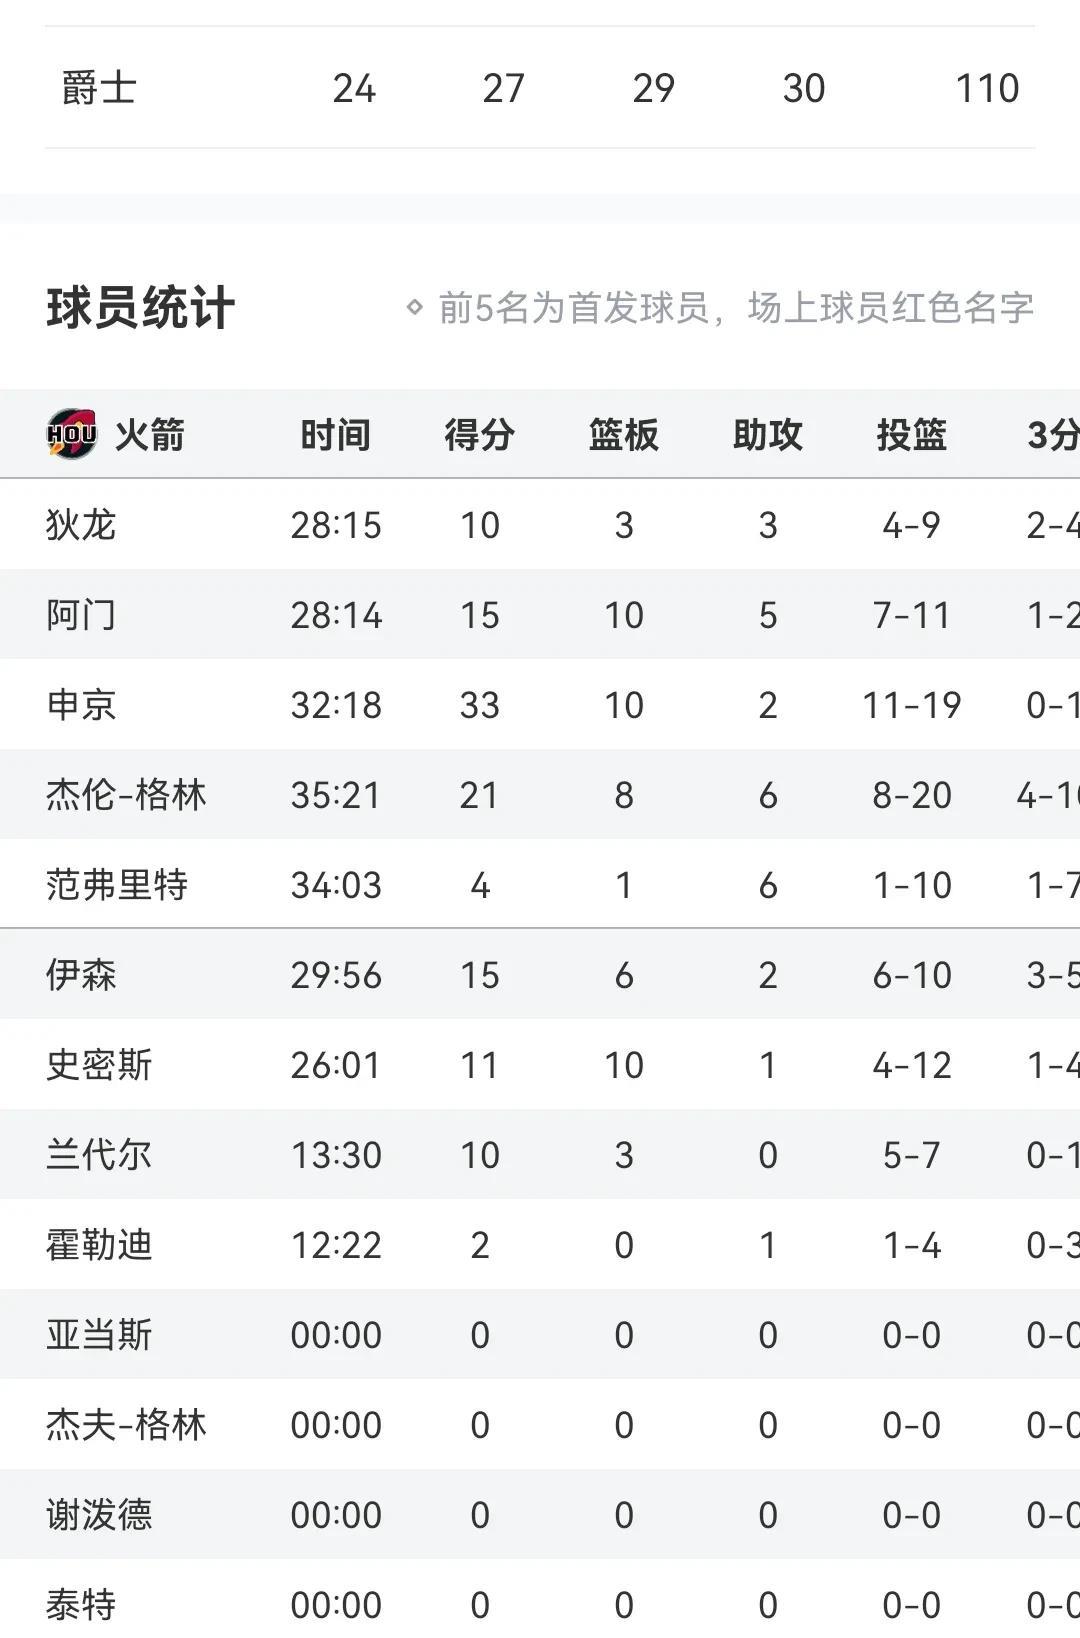The width and height of the screenshot is (1080, 1638).
Task: Select the 火箭 team name header
Action: coord(149,435)
